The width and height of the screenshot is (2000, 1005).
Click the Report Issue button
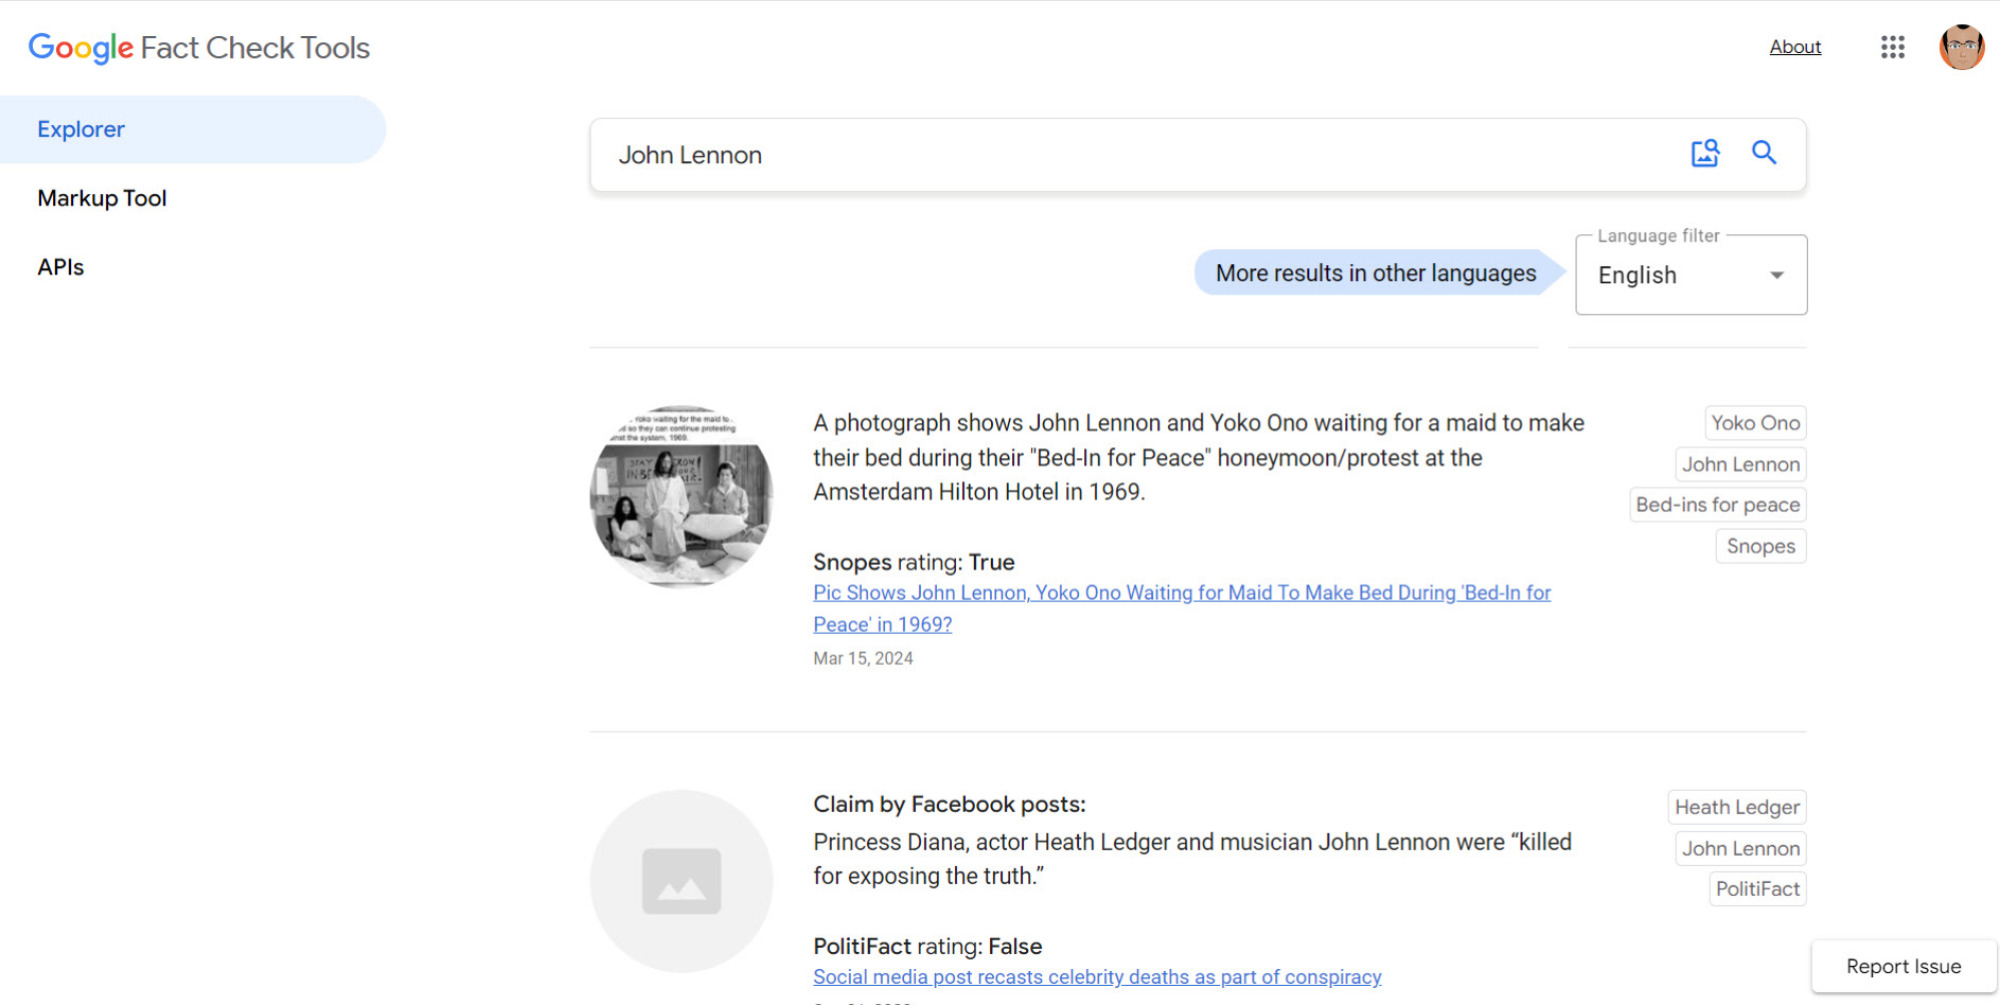point(1903,966)
